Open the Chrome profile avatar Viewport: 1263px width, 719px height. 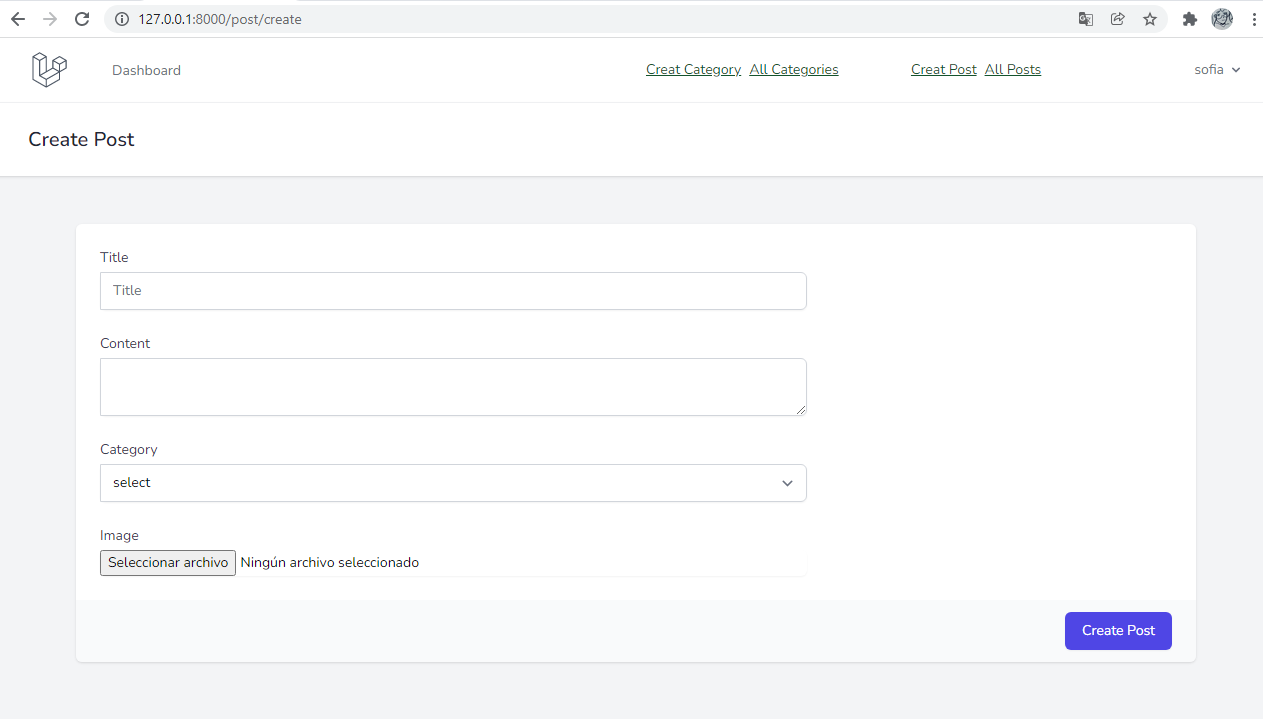1222,19
